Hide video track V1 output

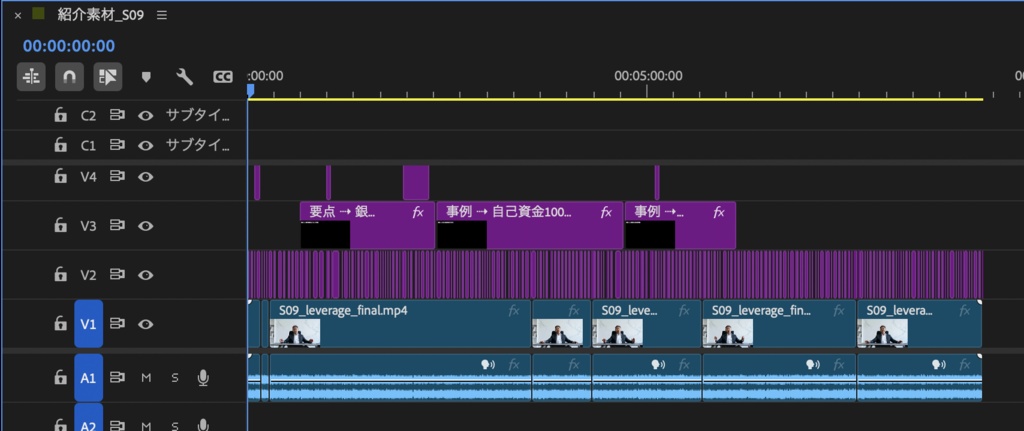(x=146, y=323)
